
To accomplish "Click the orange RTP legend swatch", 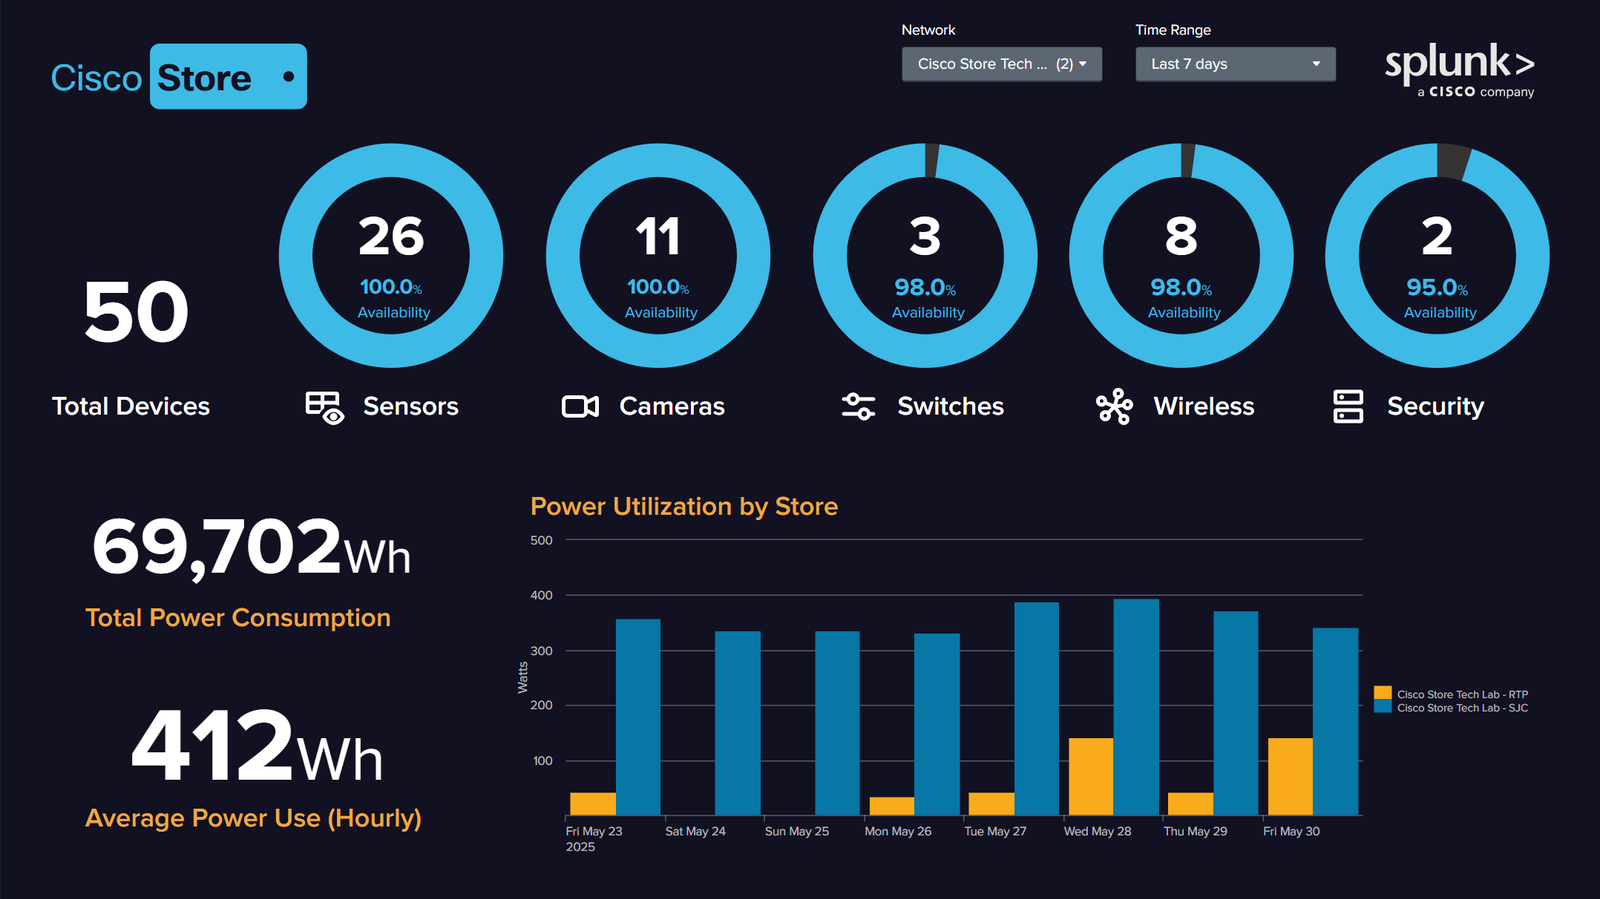I will coord(1383,693).
